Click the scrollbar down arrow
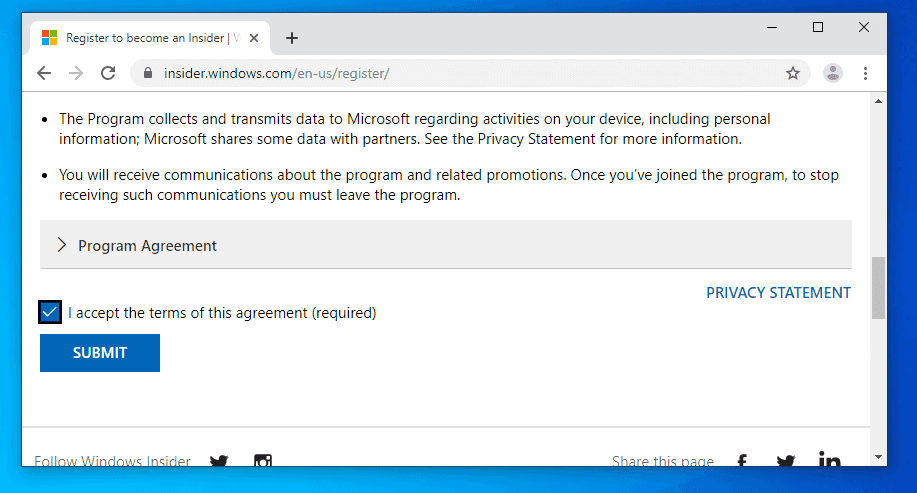The width and height of the screenshot is (917, 493). click(x=878, y=457)
